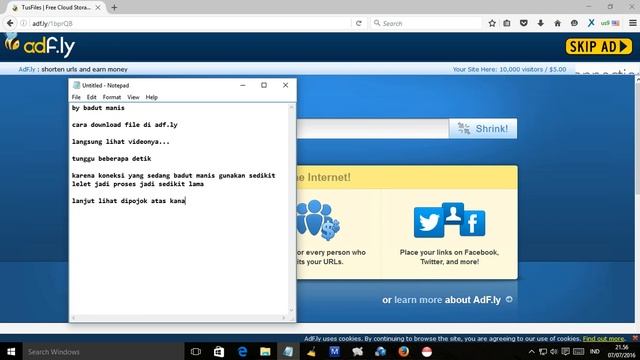Screen dimensions: 640x360
Task: Click the Shrink! button
Action: pos(483,129)
